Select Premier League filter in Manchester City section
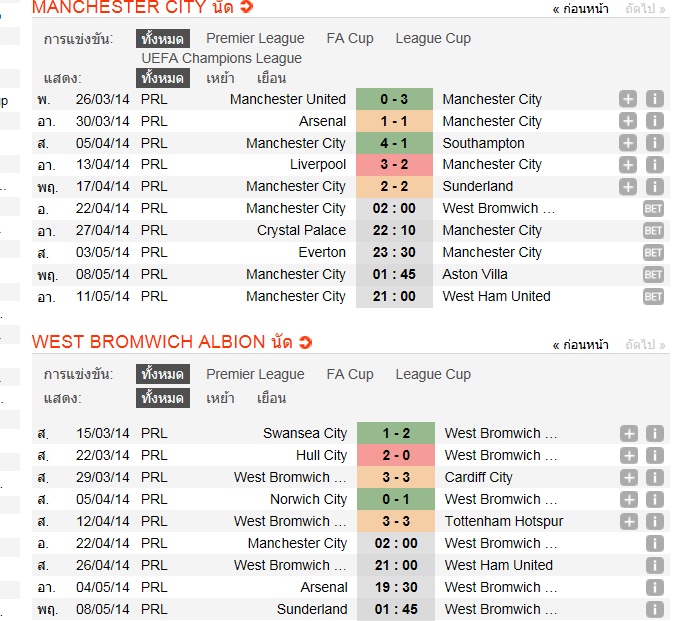684x621 pixels. tap(255, 38)
